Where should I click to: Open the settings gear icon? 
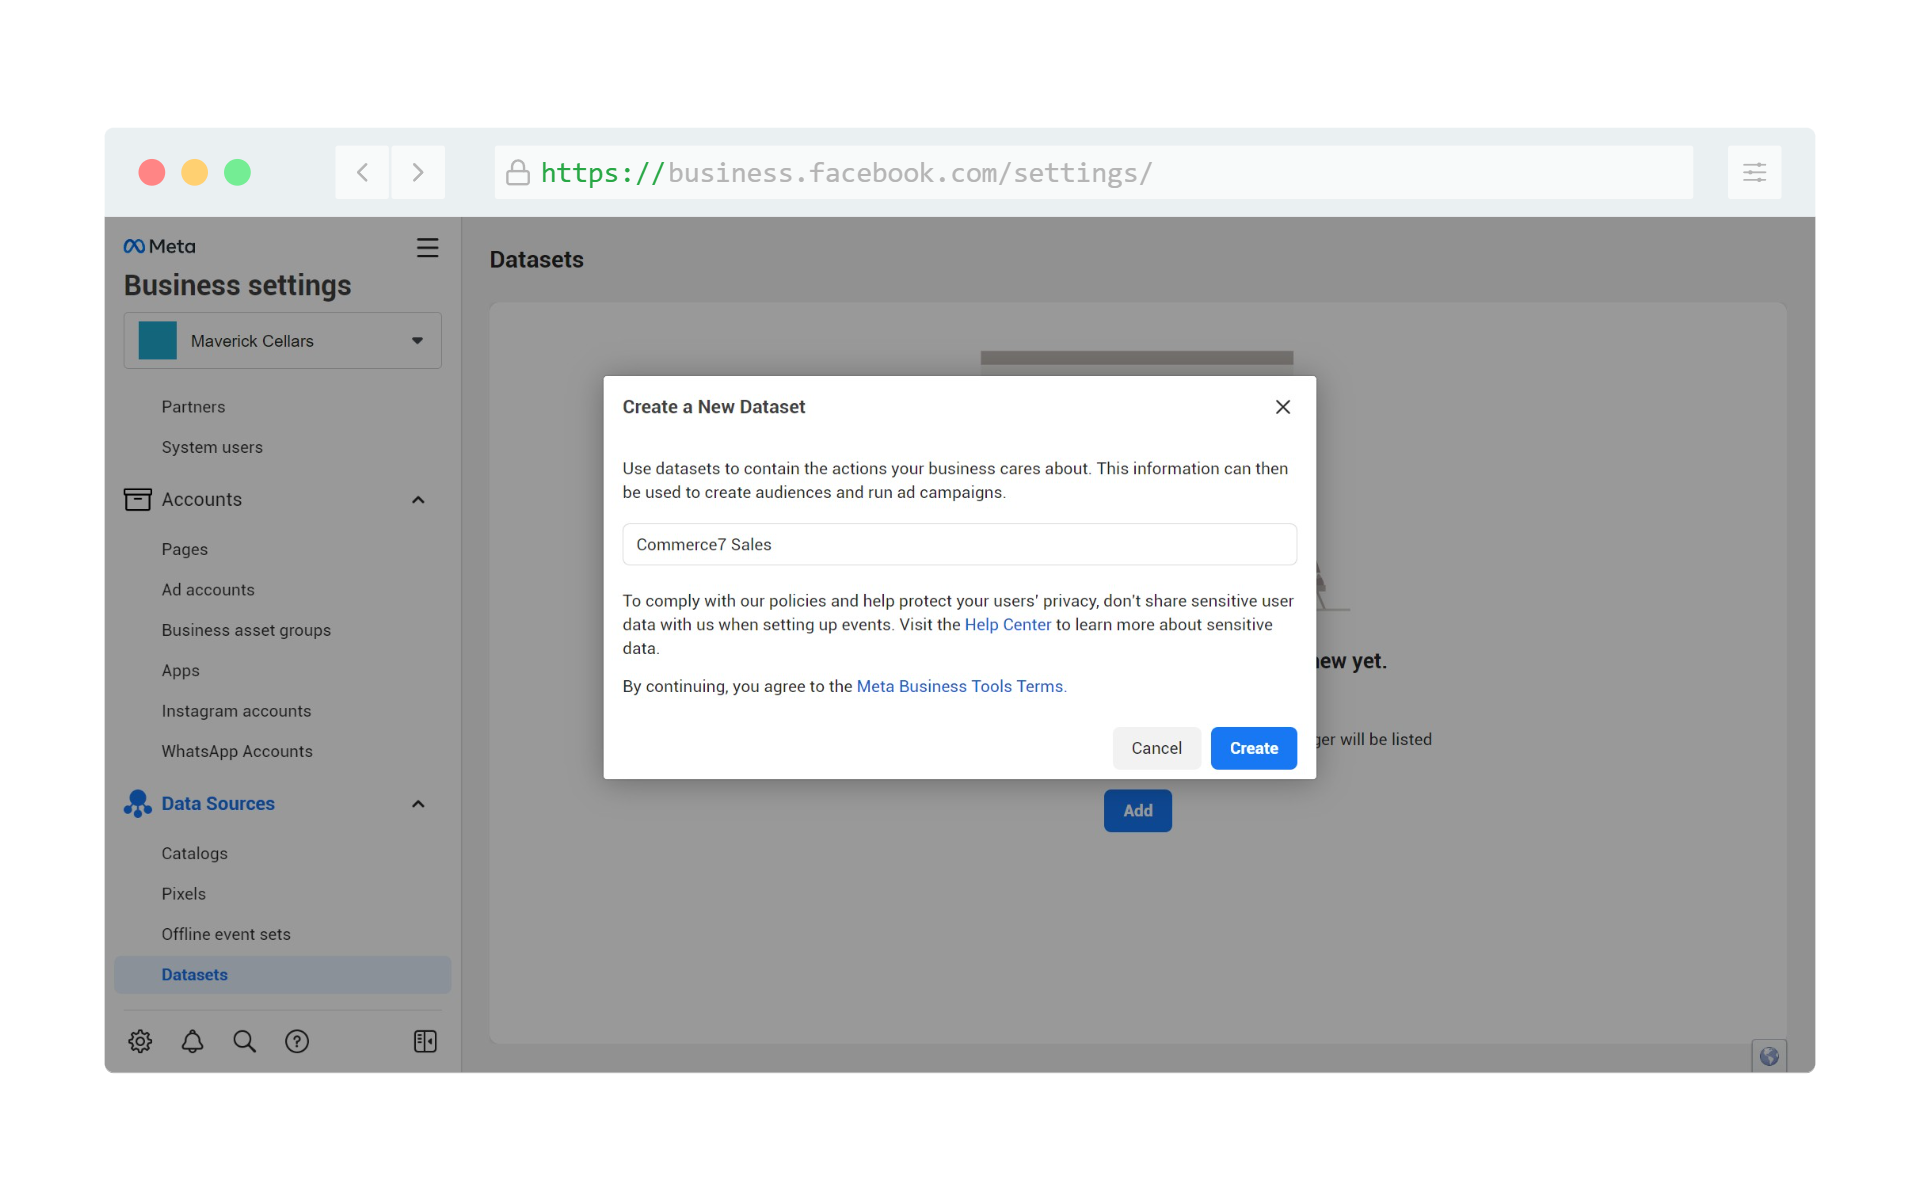(x=140, y=1041)
